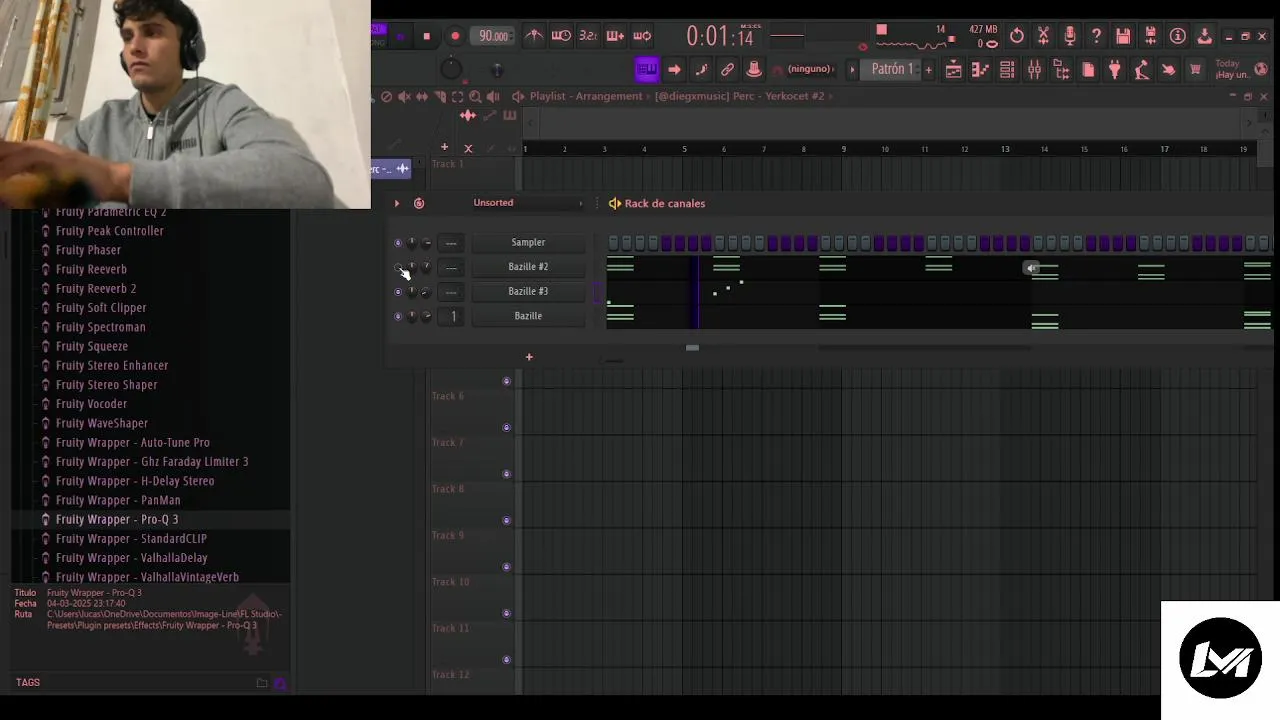Screen dimensions: 1280x720
Task: Select the zoom tool in Playlist toolbar
Action: point(475,96)
